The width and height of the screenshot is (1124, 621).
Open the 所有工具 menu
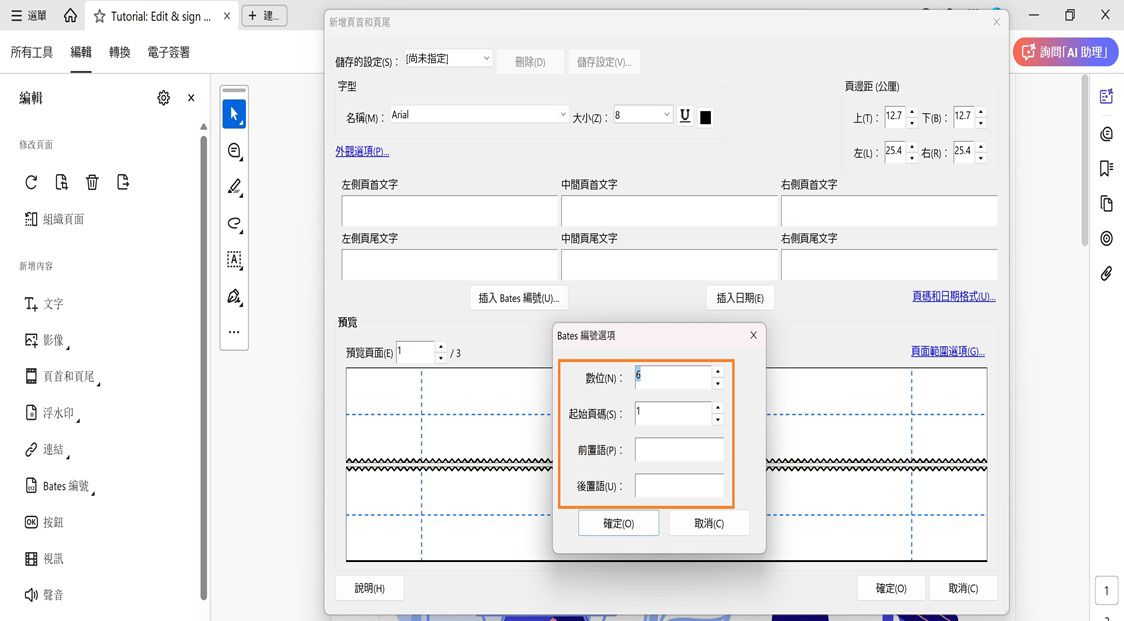pos(32,52)
